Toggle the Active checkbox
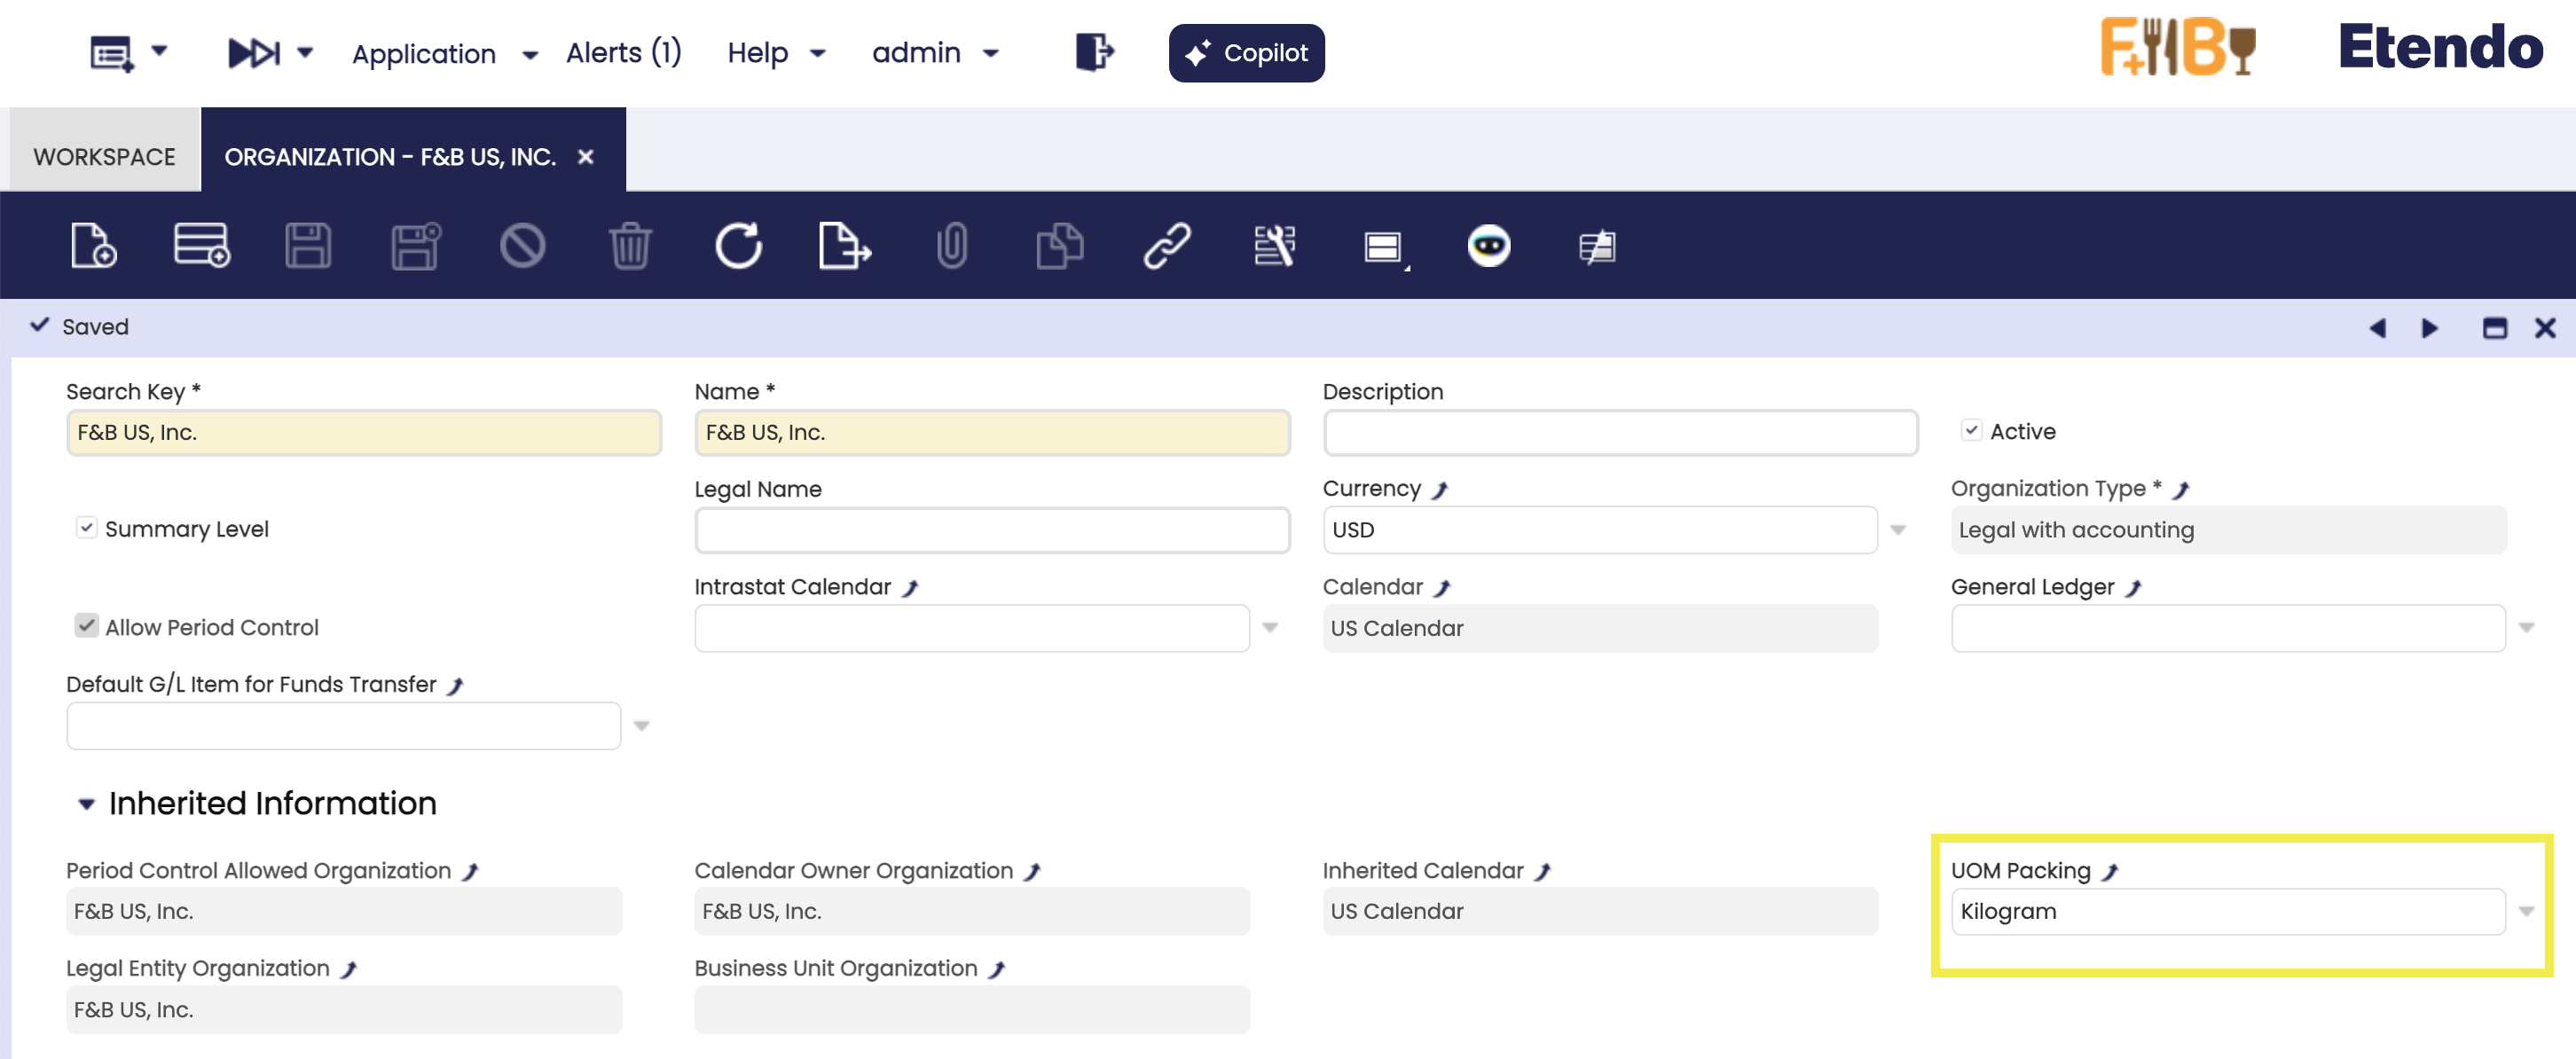 coord(1970,431)
